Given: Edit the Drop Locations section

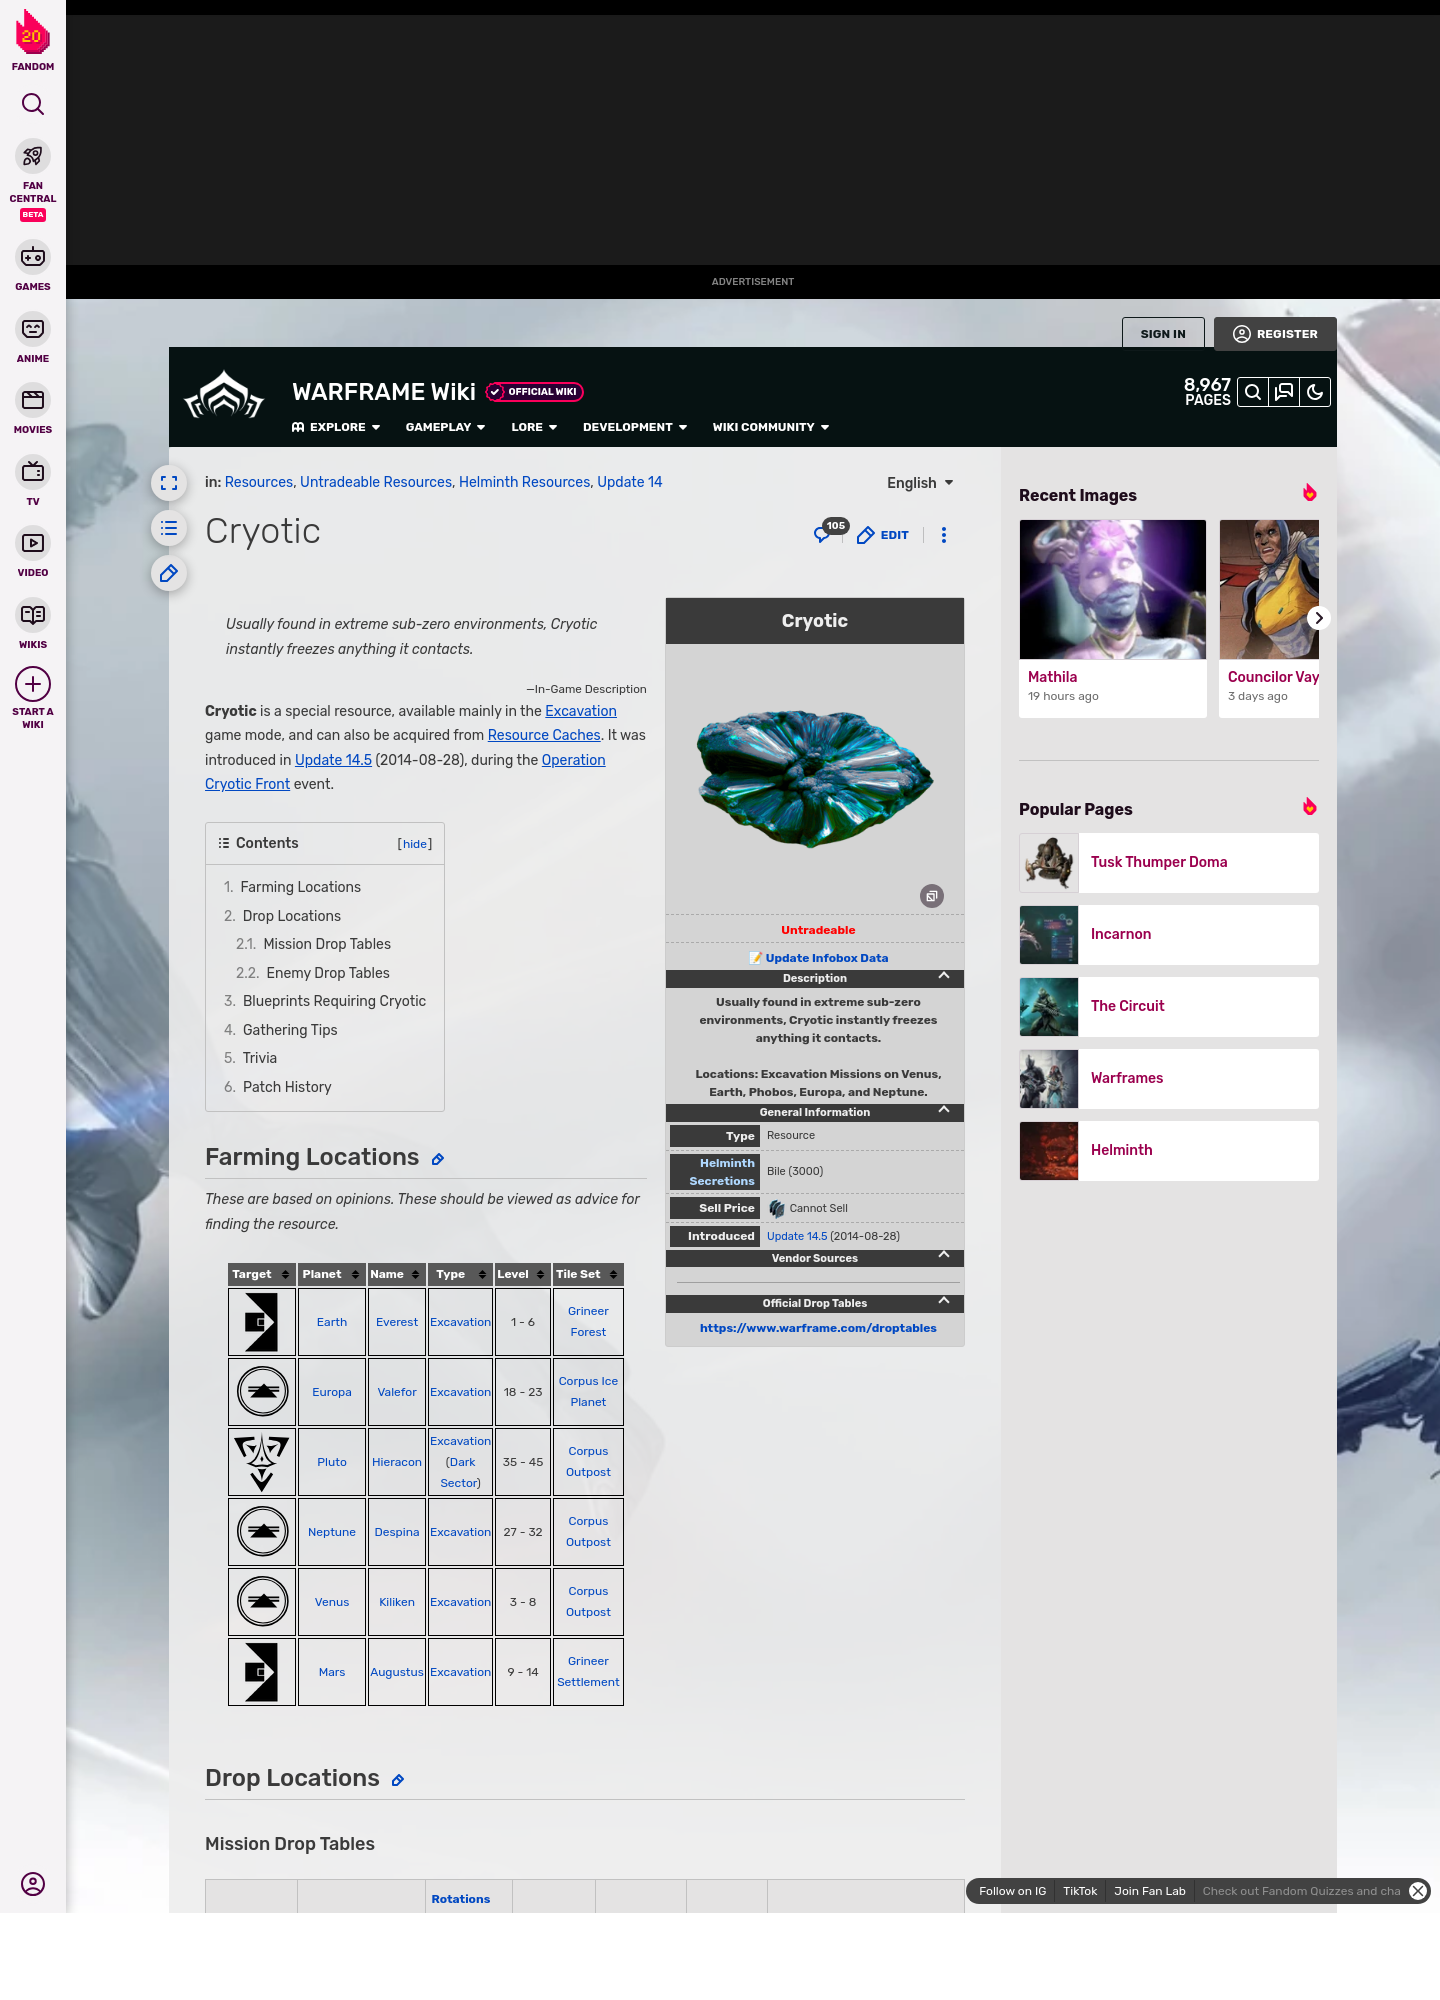Looking at the screenshot, I should pos(398,1780).
